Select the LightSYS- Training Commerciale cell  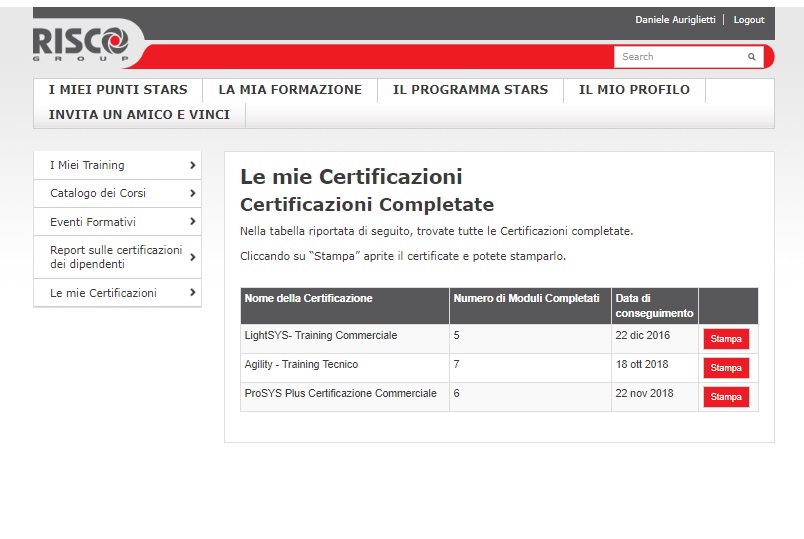pyautogui.click(x=345, y=338)
